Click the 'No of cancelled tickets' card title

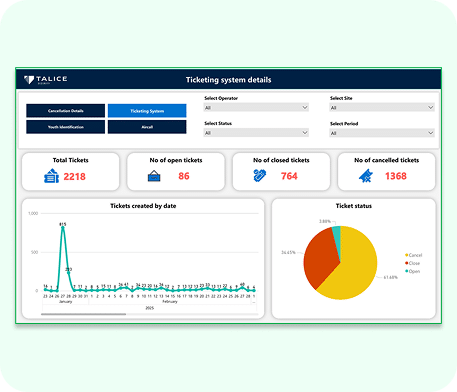386,160
